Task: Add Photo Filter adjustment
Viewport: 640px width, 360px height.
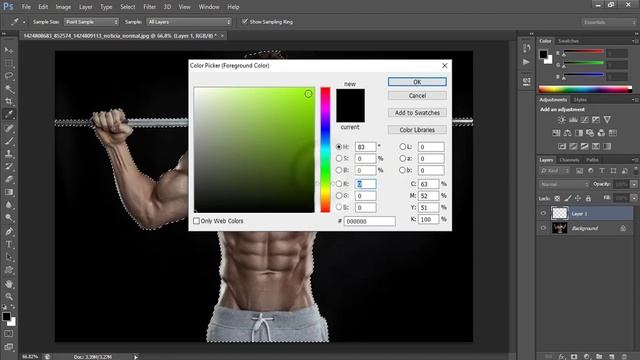Action: [x=590, y=133]
